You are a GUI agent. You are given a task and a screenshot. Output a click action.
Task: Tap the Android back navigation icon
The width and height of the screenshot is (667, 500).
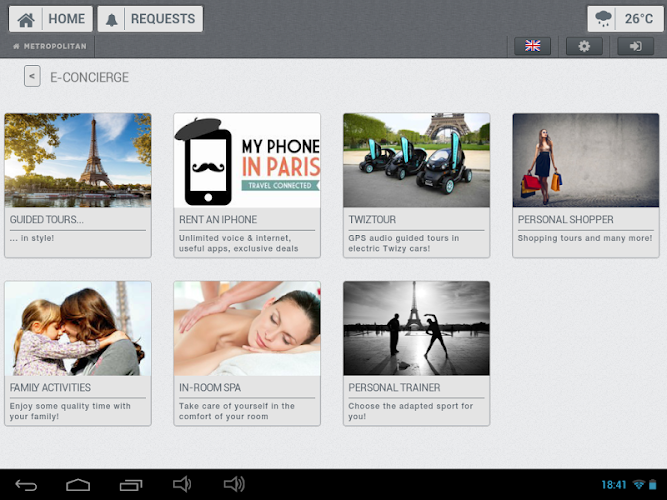(26, 485)
